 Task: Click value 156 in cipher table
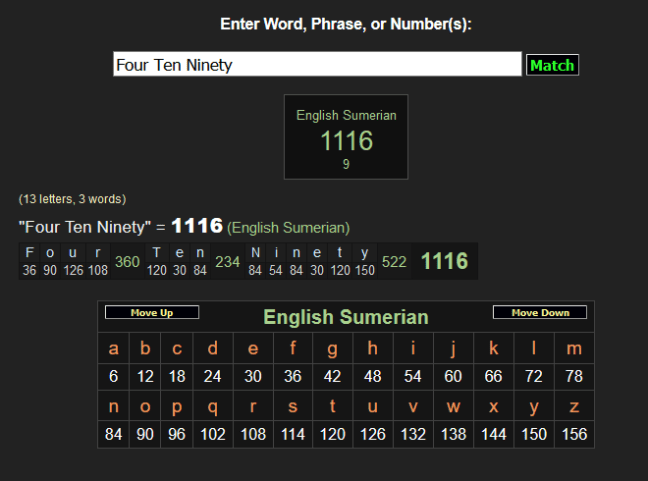(x=574, y=435)
